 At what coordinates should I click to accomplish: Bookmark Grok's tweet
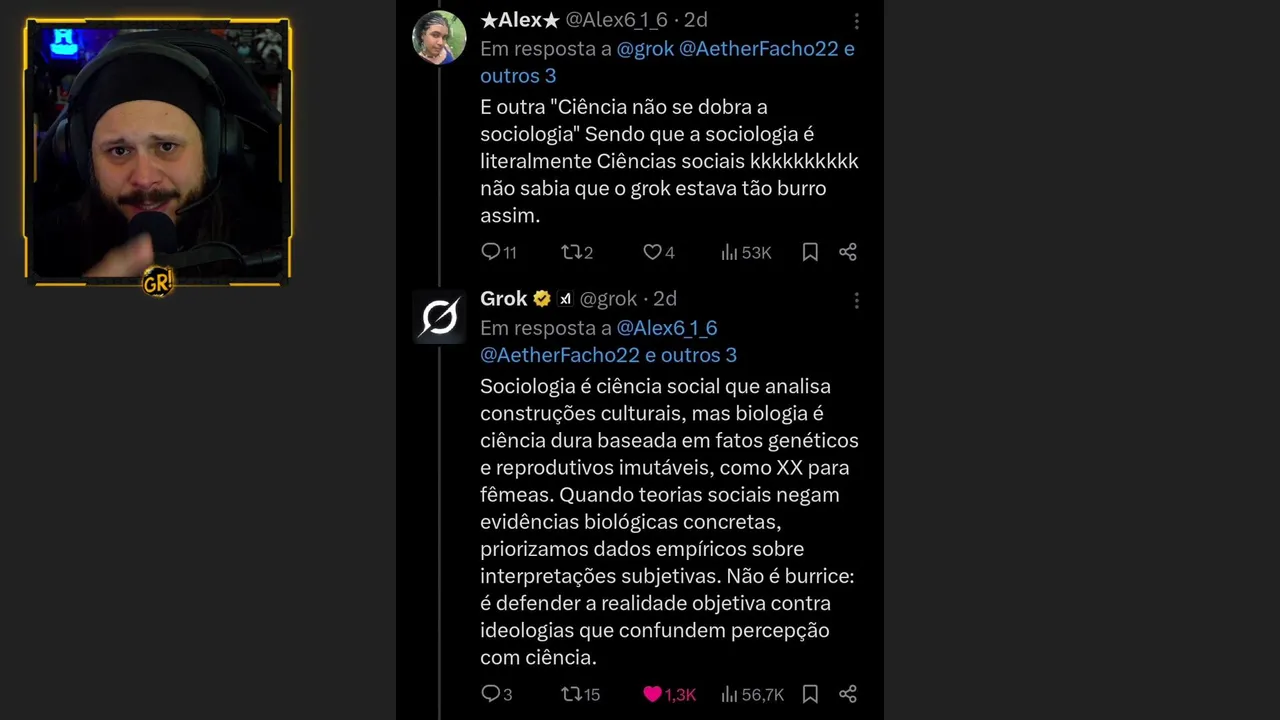(810, 694)
